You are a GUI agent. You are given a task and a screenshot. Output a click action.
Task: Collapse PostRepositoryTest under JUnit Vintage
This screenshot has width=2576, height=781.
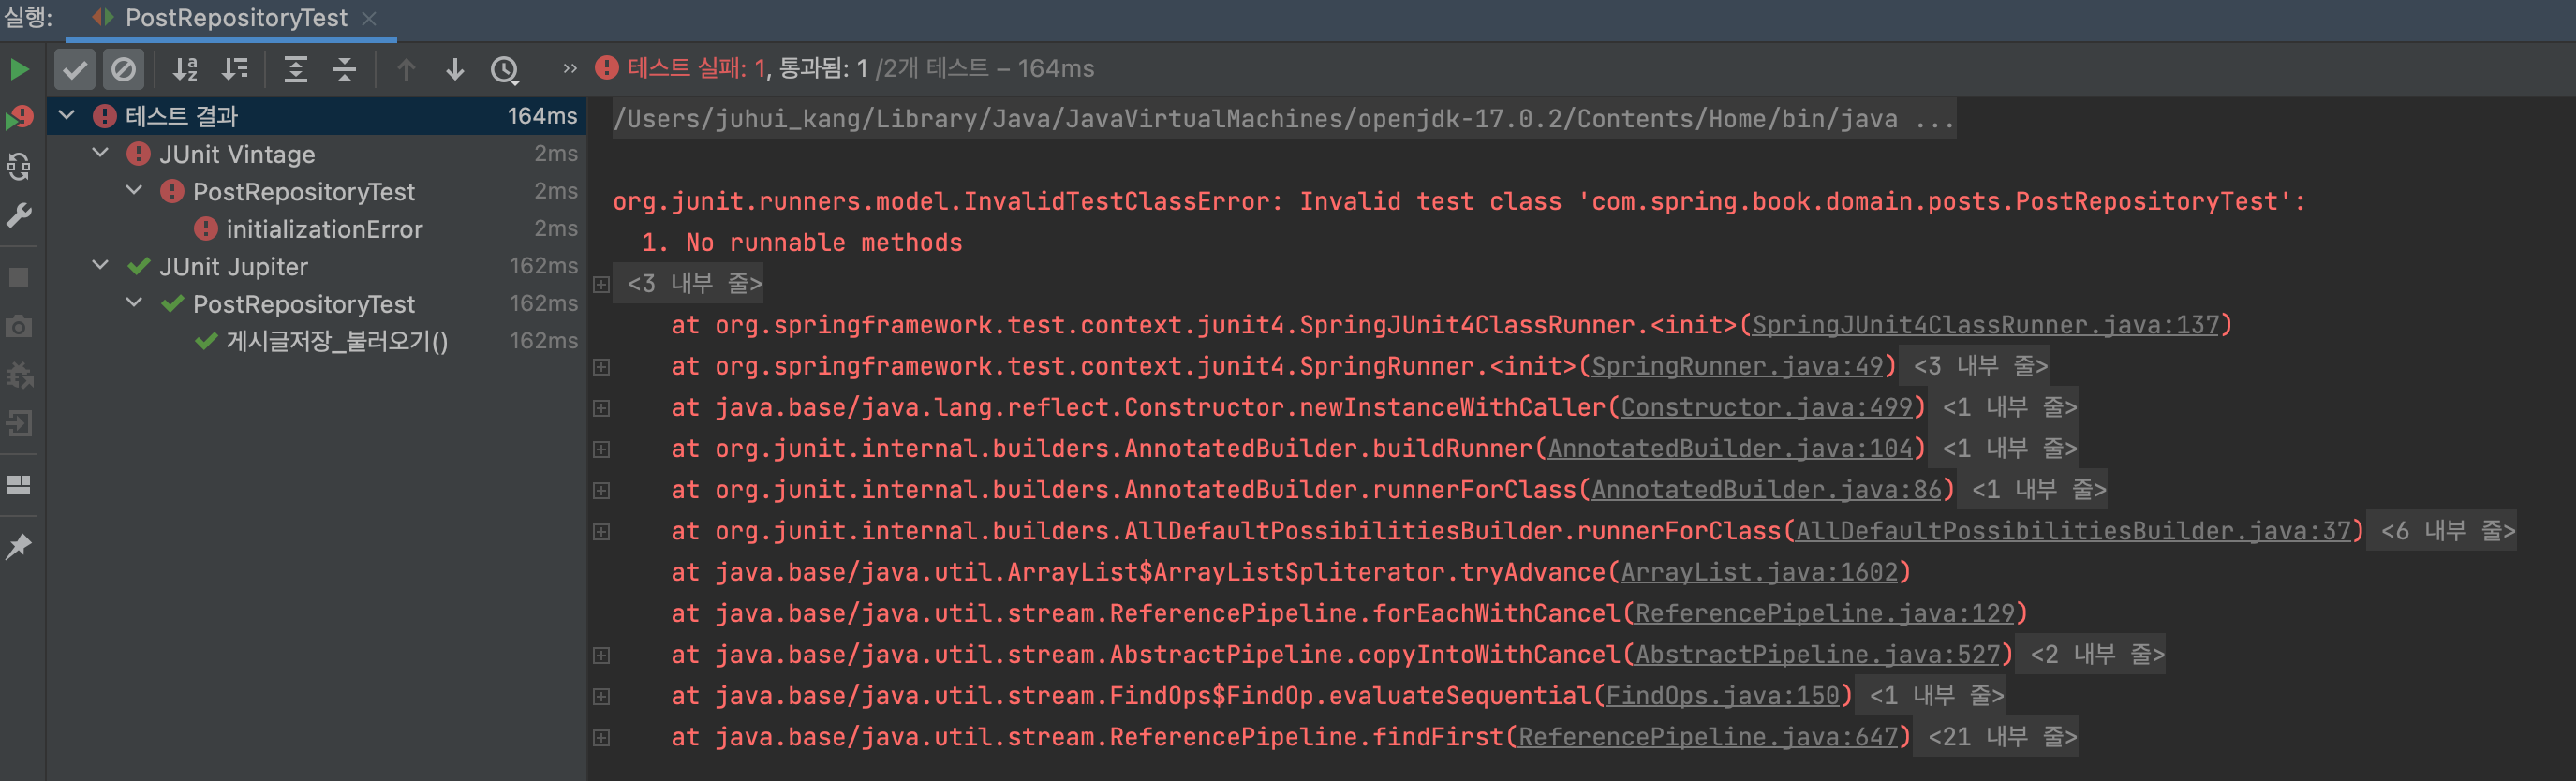[134, 190]
